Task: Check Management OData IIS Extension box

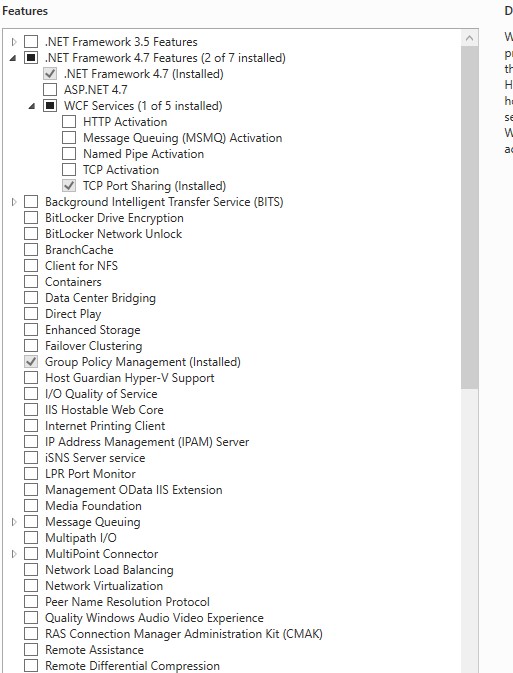Action: [31, 490]
